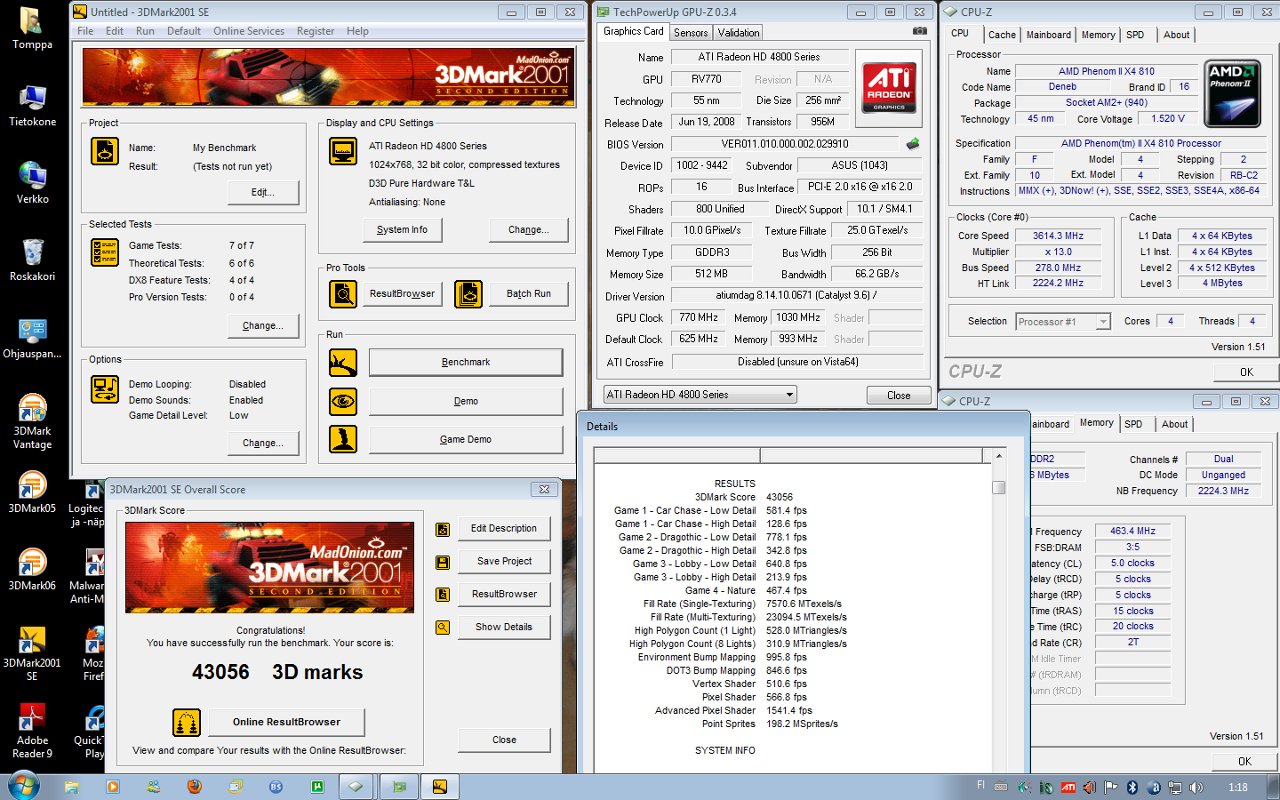The image size is (1280, 800).
Task: Click the Details scrollbar up arrow
Action: 998,456
